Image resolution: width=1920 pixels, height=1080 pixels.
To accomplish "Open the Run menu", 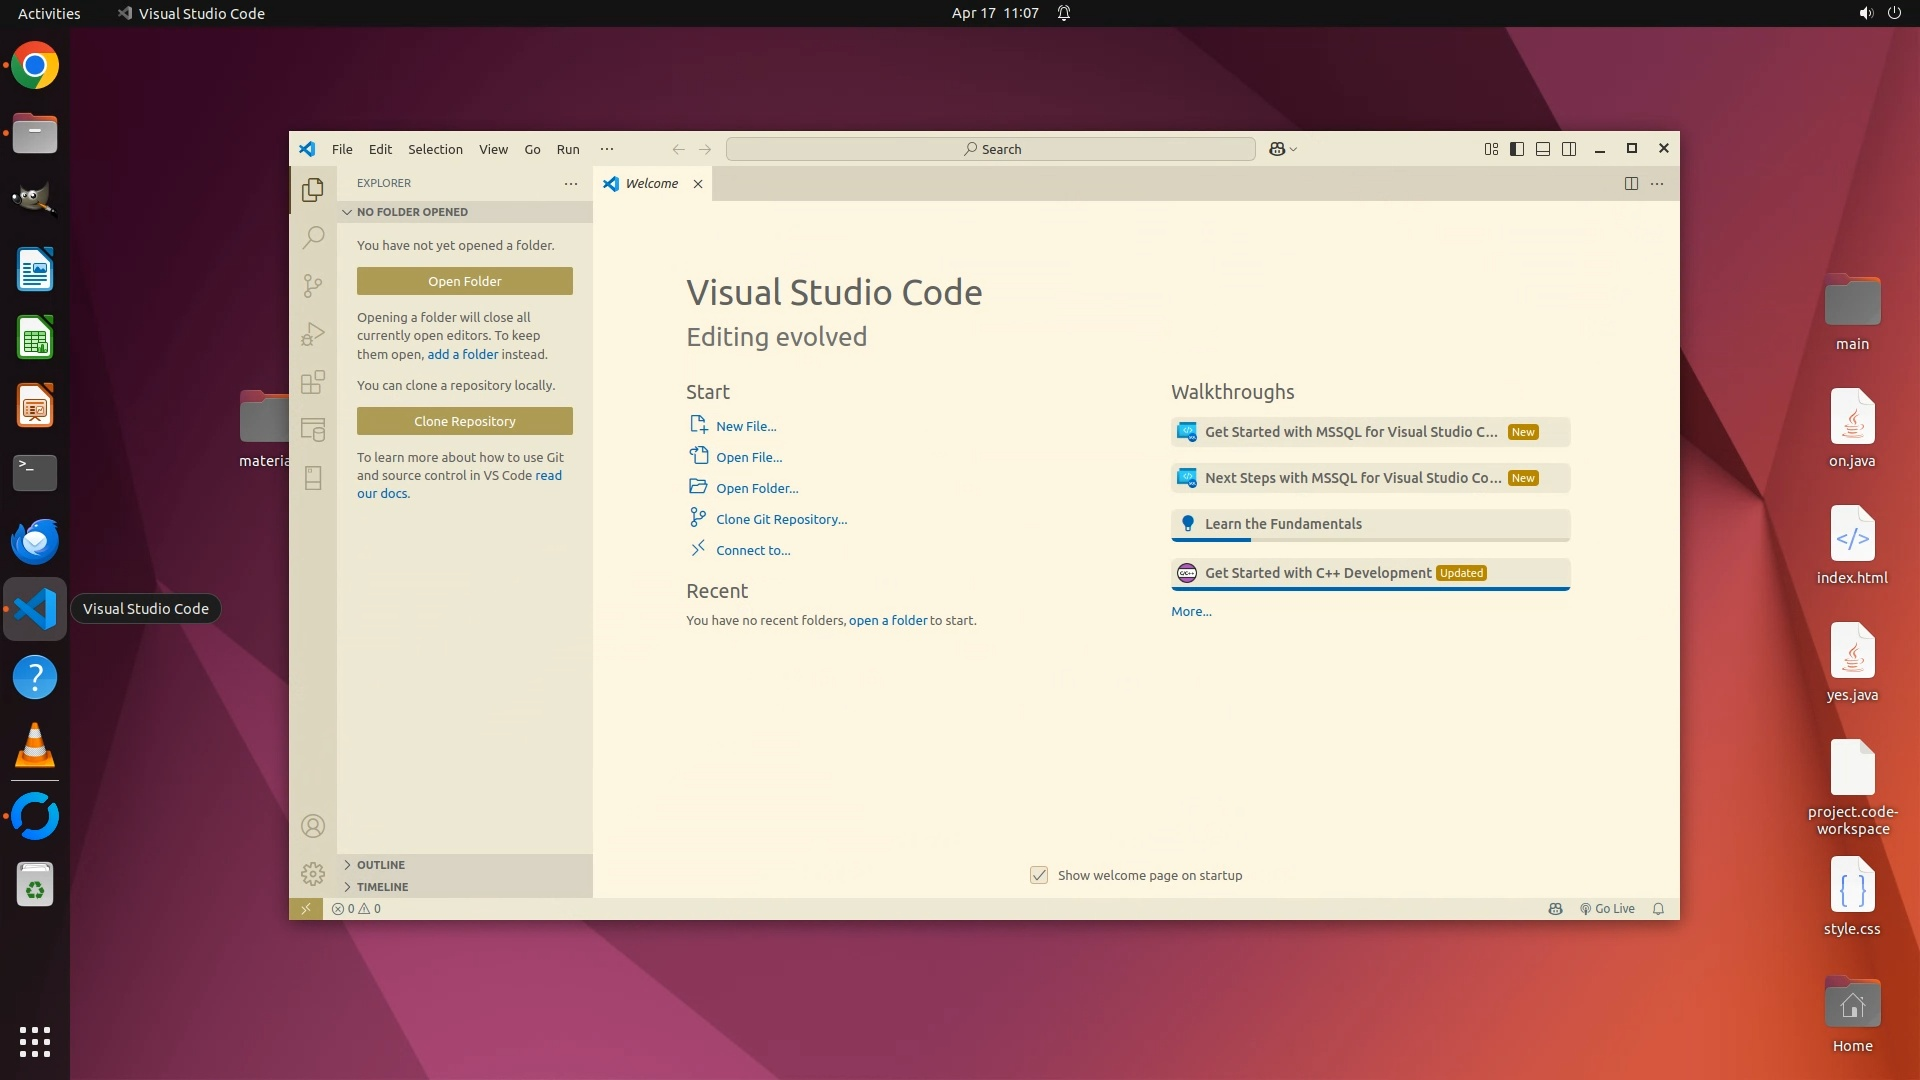I will click(x=568, y=149).
